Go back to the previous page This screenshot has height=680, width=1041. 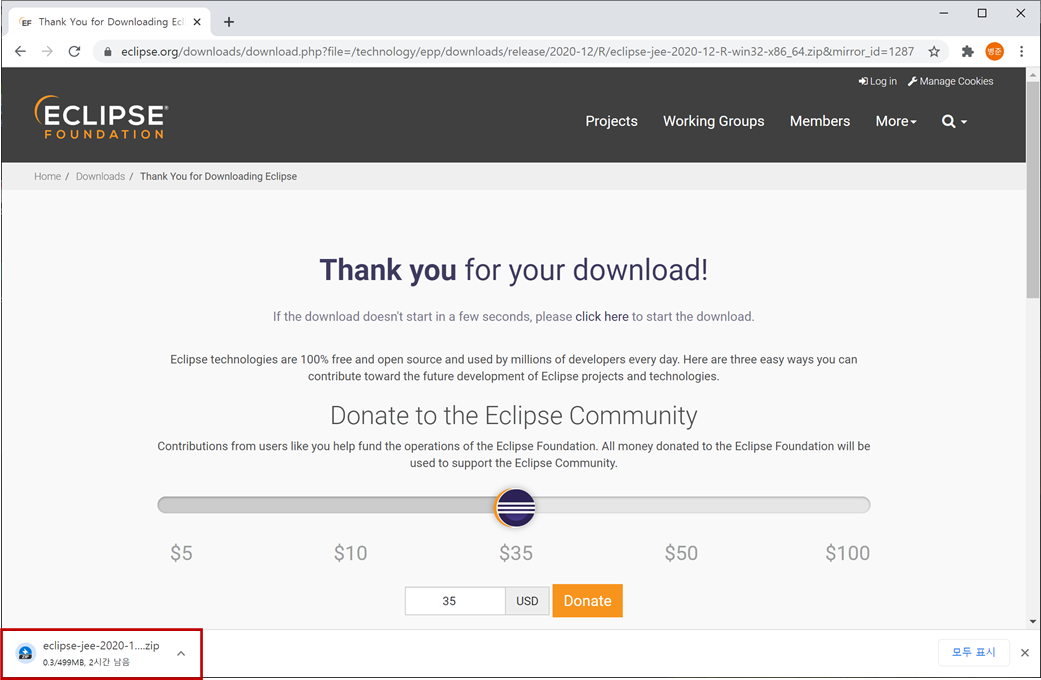(x=20, y=52)
